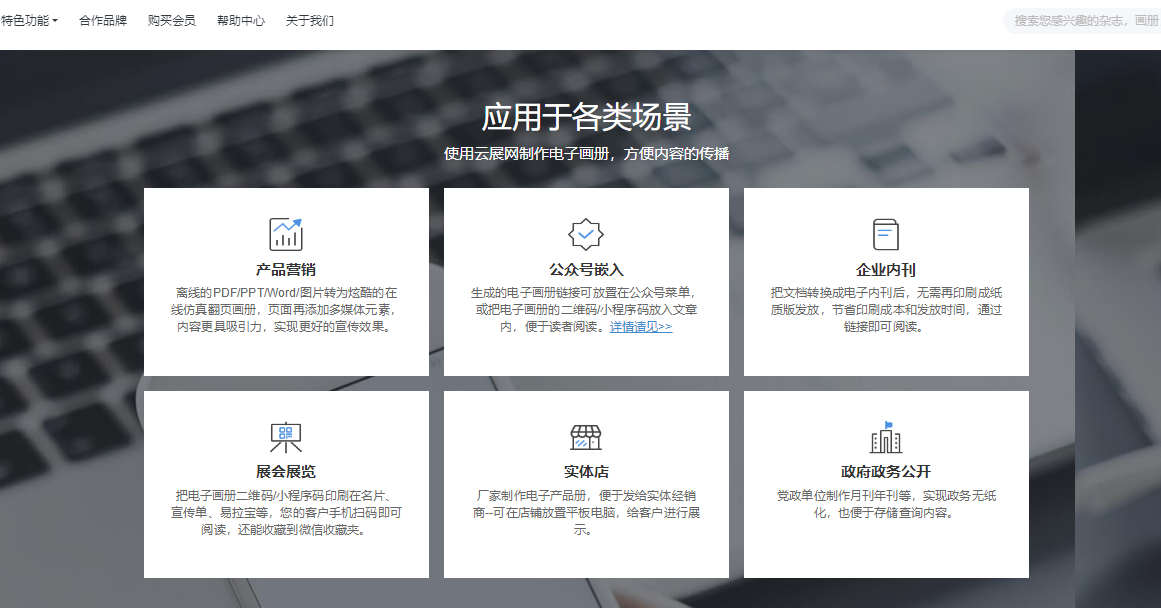The width and height of the screenshot is (1161, 608).
Task: Select the 实体店 card title
Action: [586, 472]
